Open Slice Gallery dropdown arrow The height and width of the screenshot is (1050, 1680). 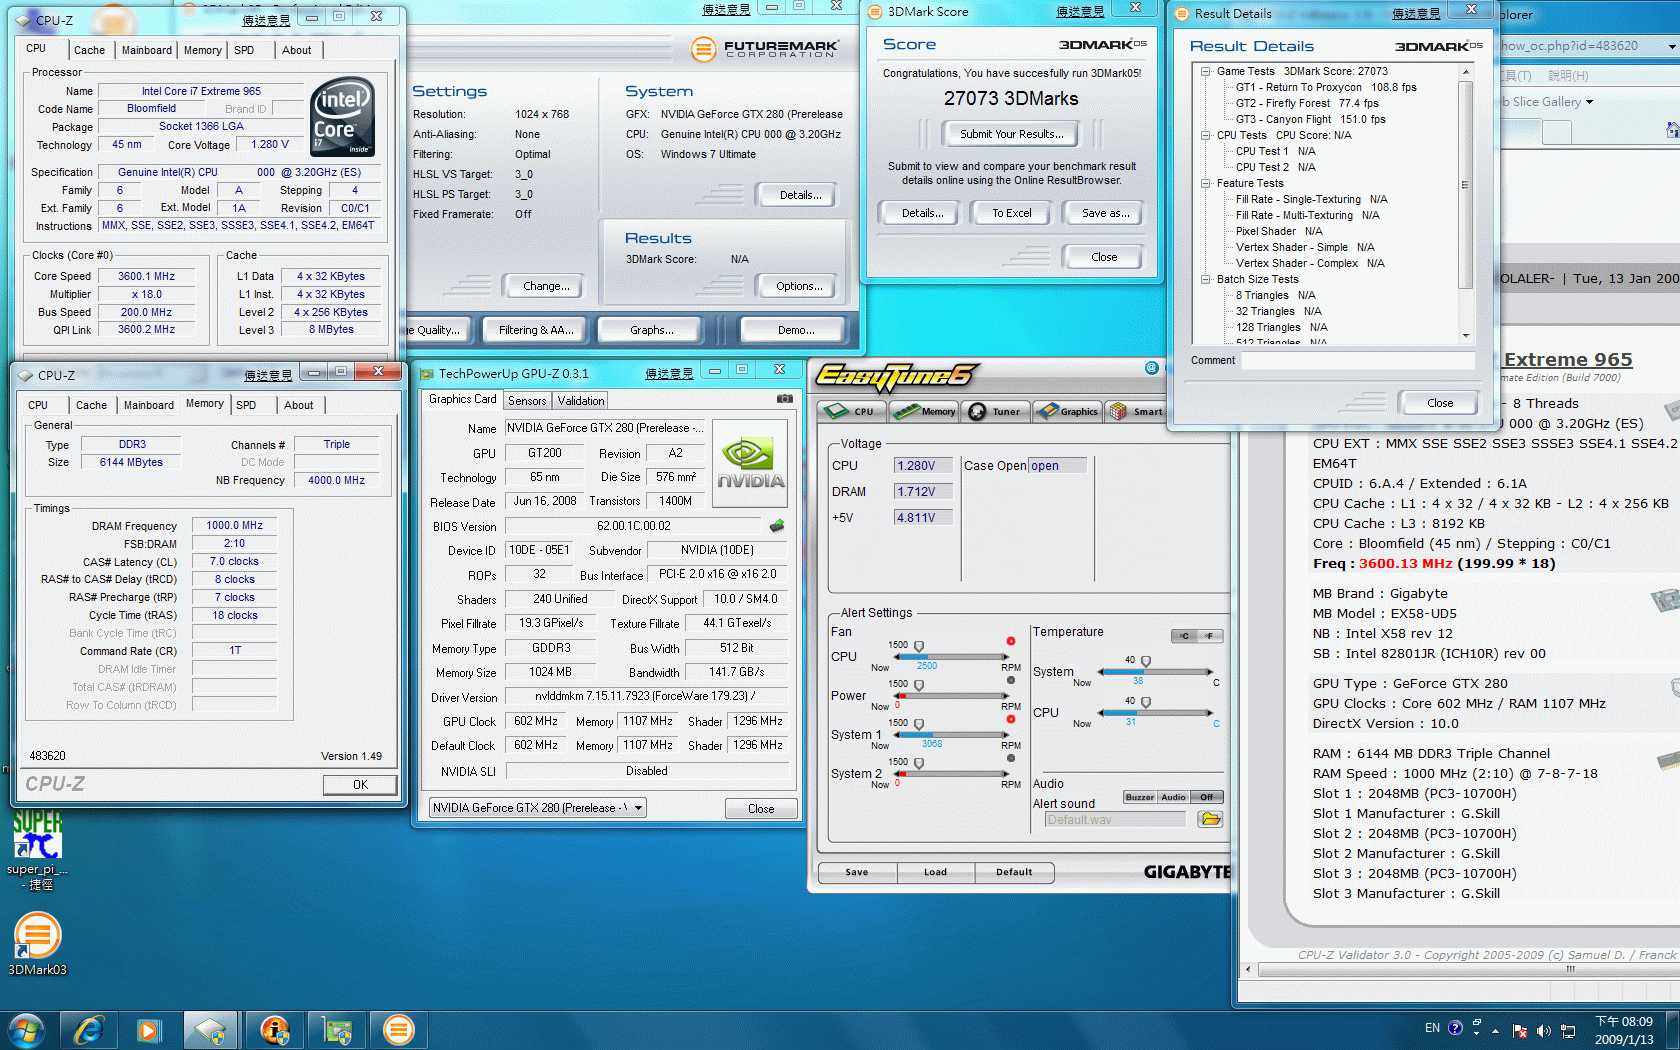(1589, 102)
